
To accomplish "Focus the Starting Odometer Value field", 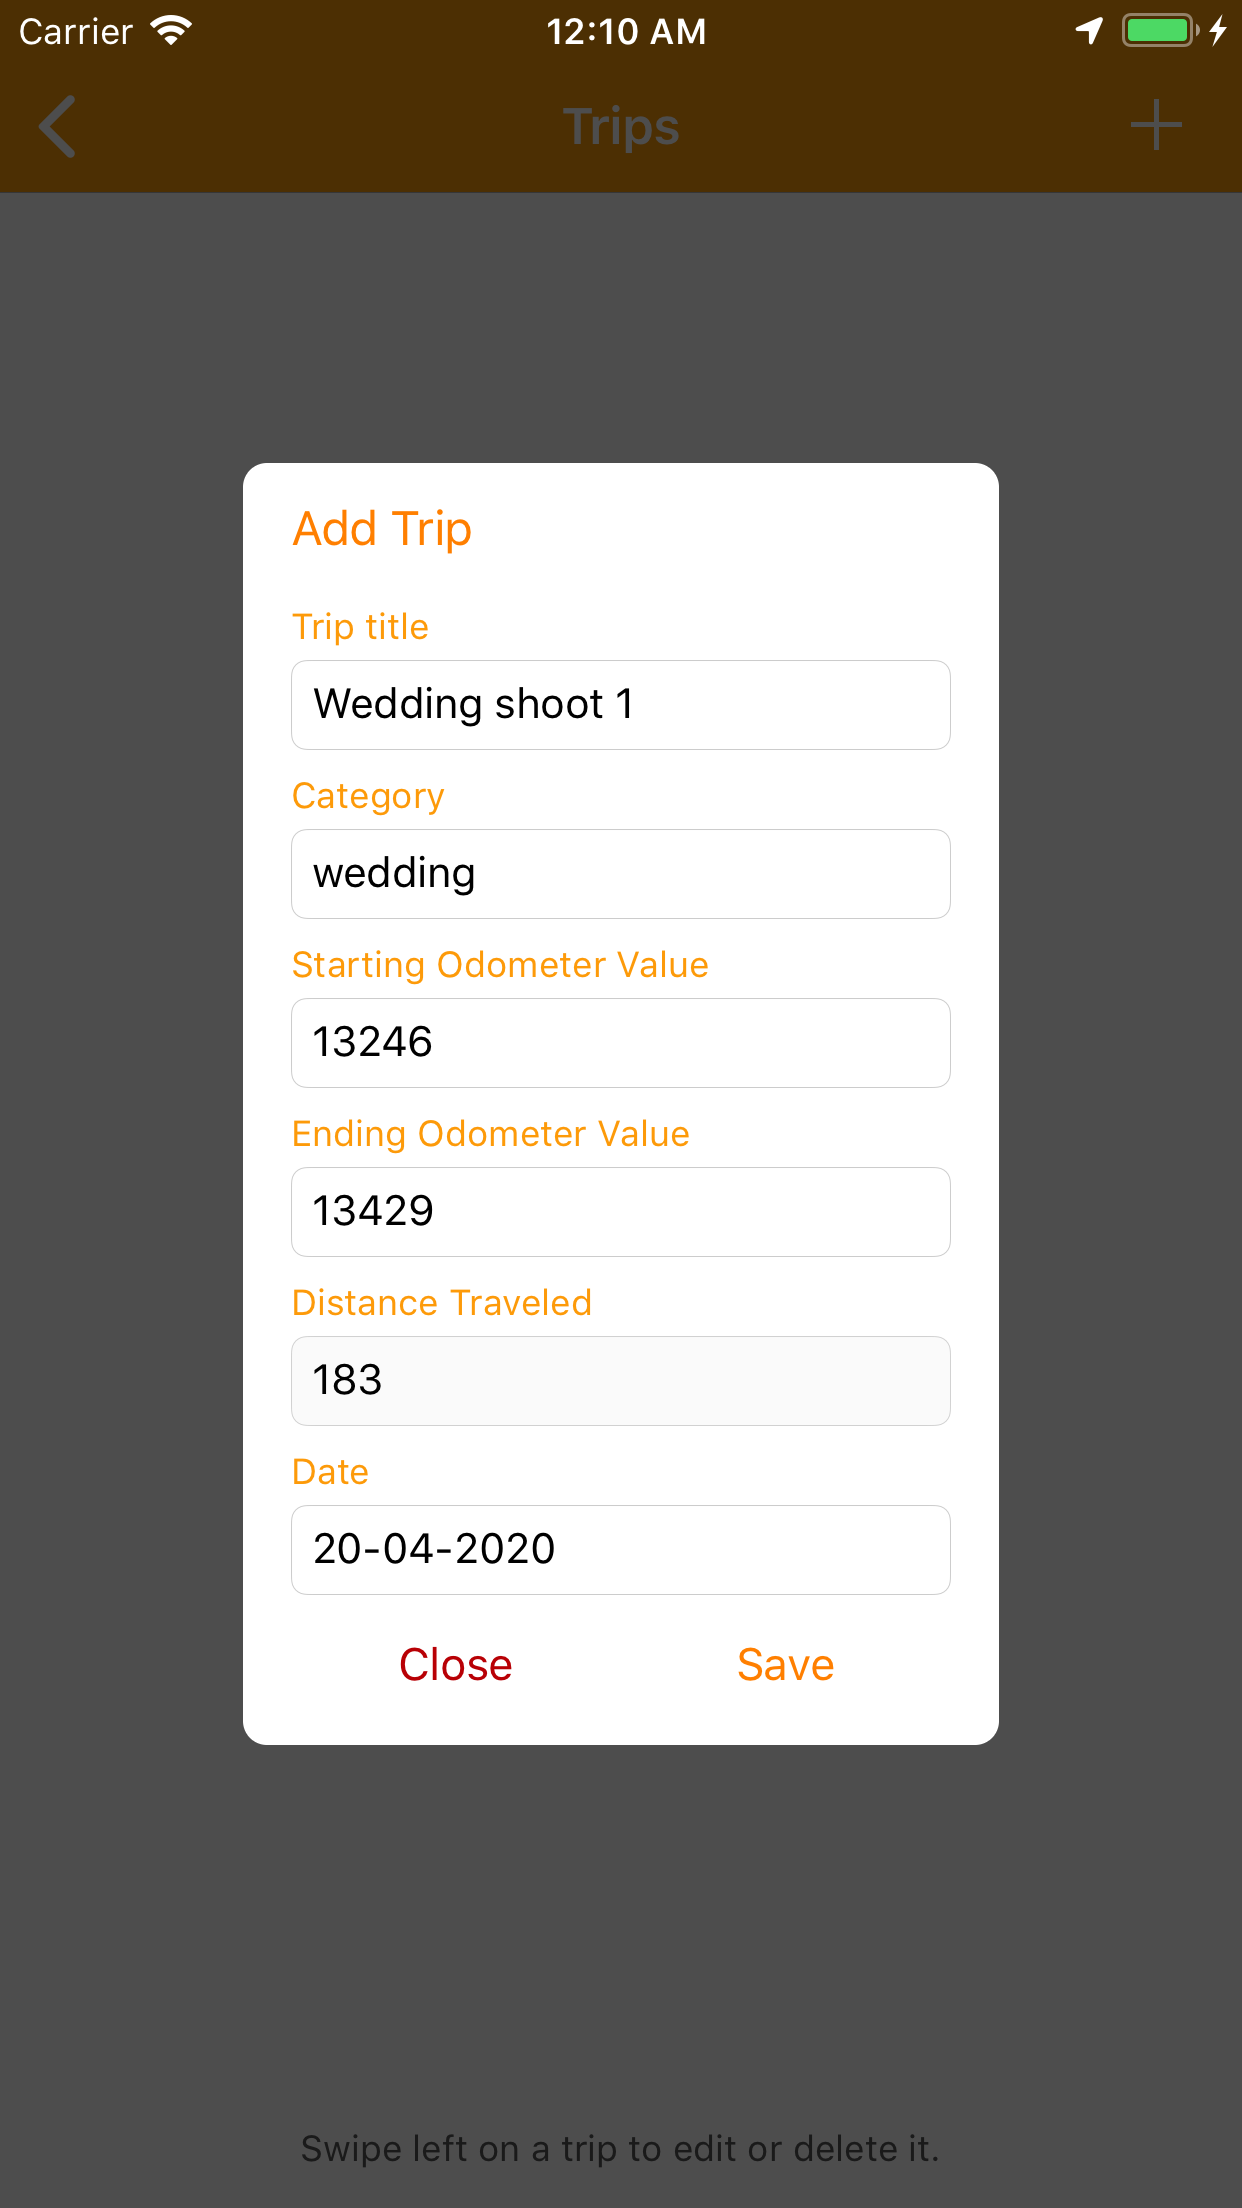I will click(x=620, y=1043).
